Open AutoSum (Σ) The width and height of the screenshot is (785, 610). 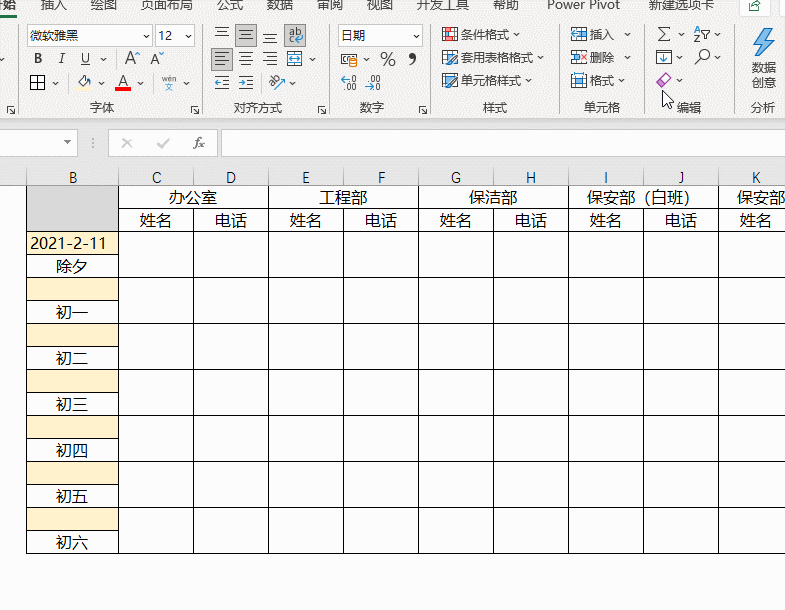pyautogui.click(x=664, y=35)
